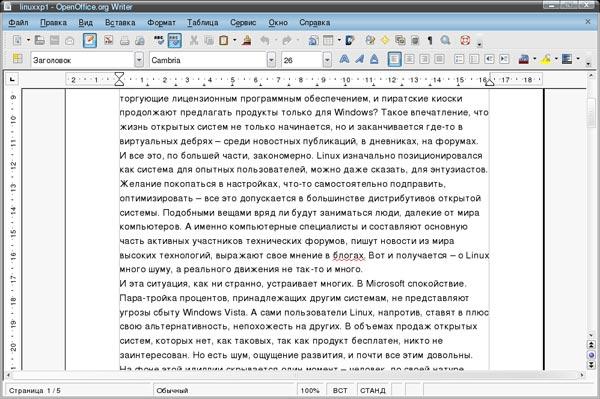
Task: Open the Справка menu
Action: (x=315, y=23)
